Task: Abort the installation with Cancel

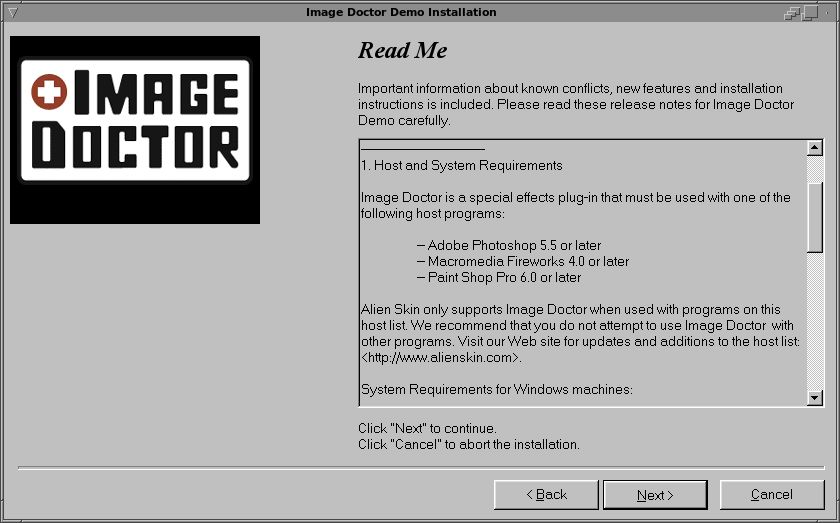Action: 771,495
